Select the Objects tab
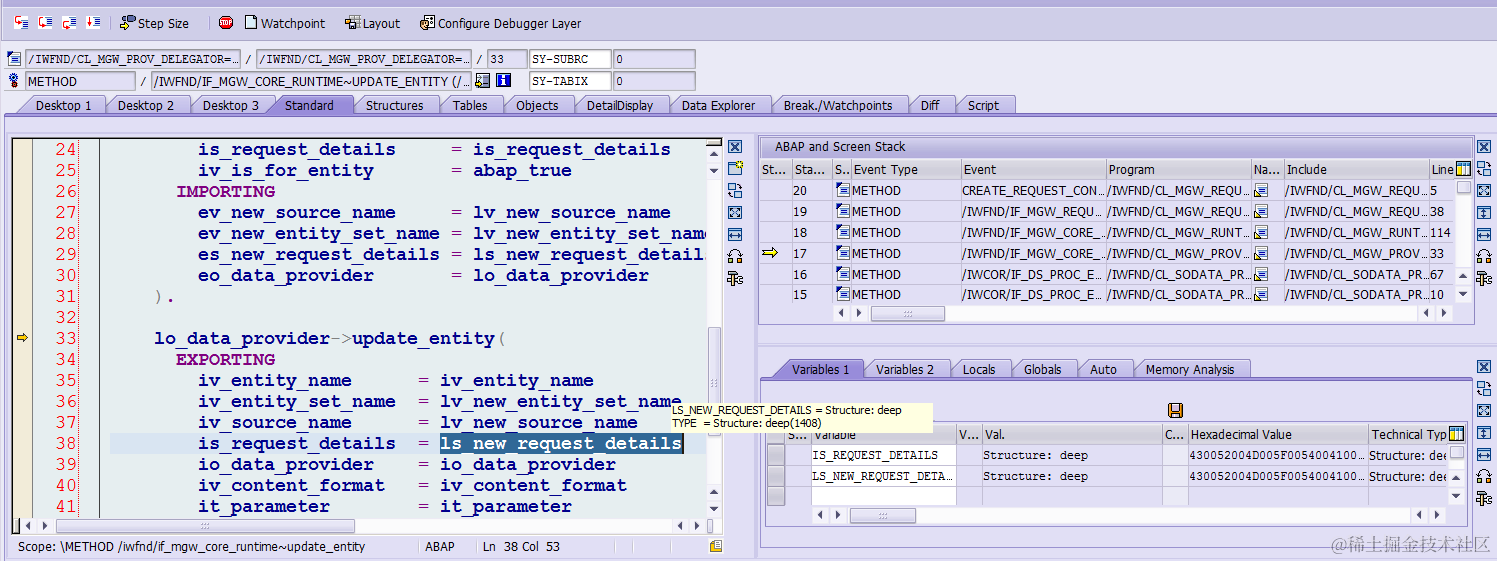 pyautogui.click(x=537, y=105)
